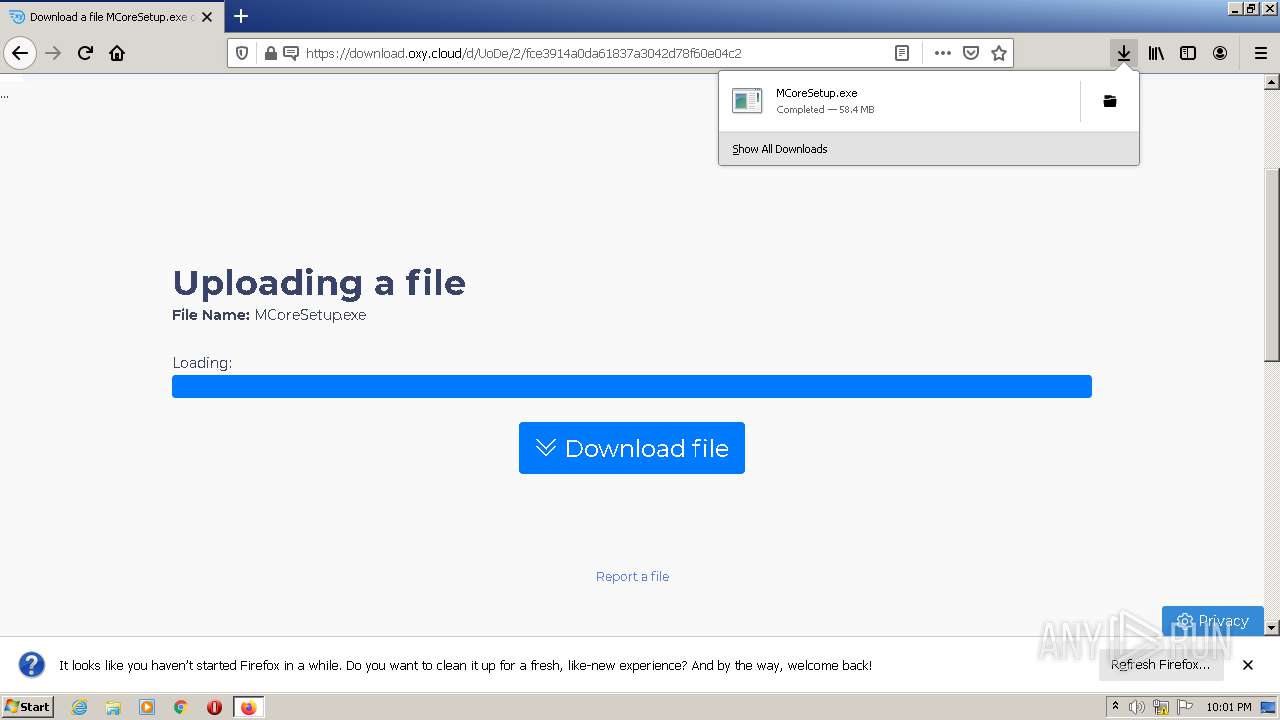1280x720 pixels.
Task: Show sidebars icon
Action: click(x=1188, y=53)
